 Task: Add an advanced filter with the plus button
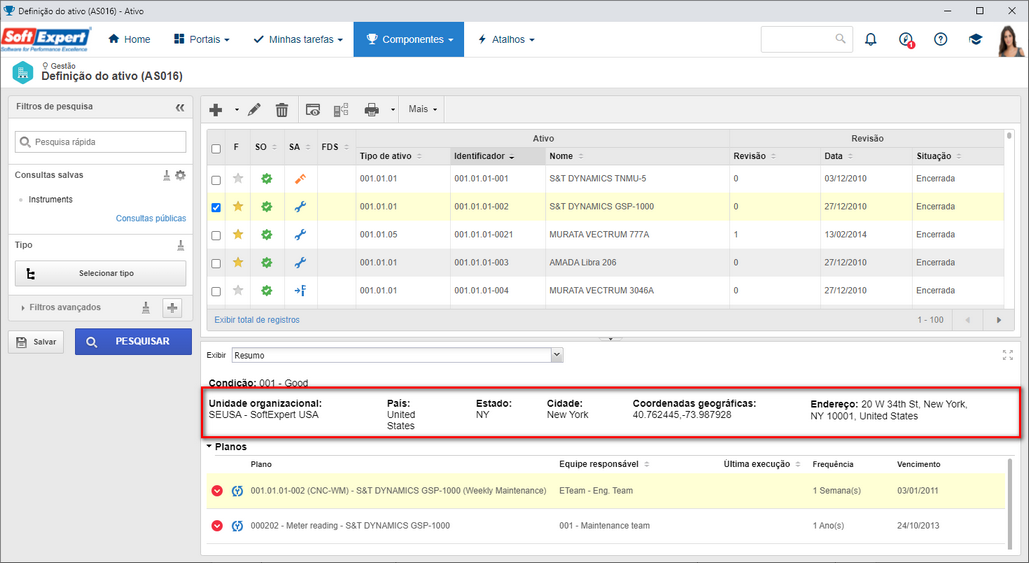(x=172, y=308)
